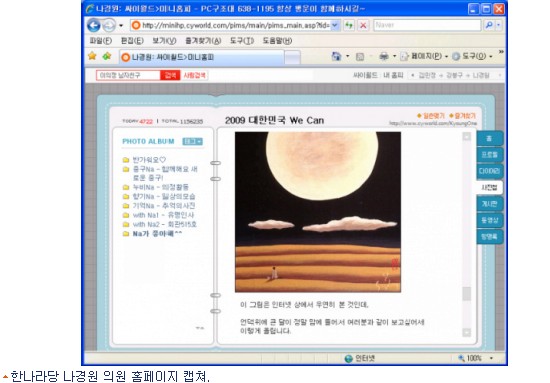Open the 보기(V) menu
The height and width of the screenshot is (383, 550).
[164, 41]
